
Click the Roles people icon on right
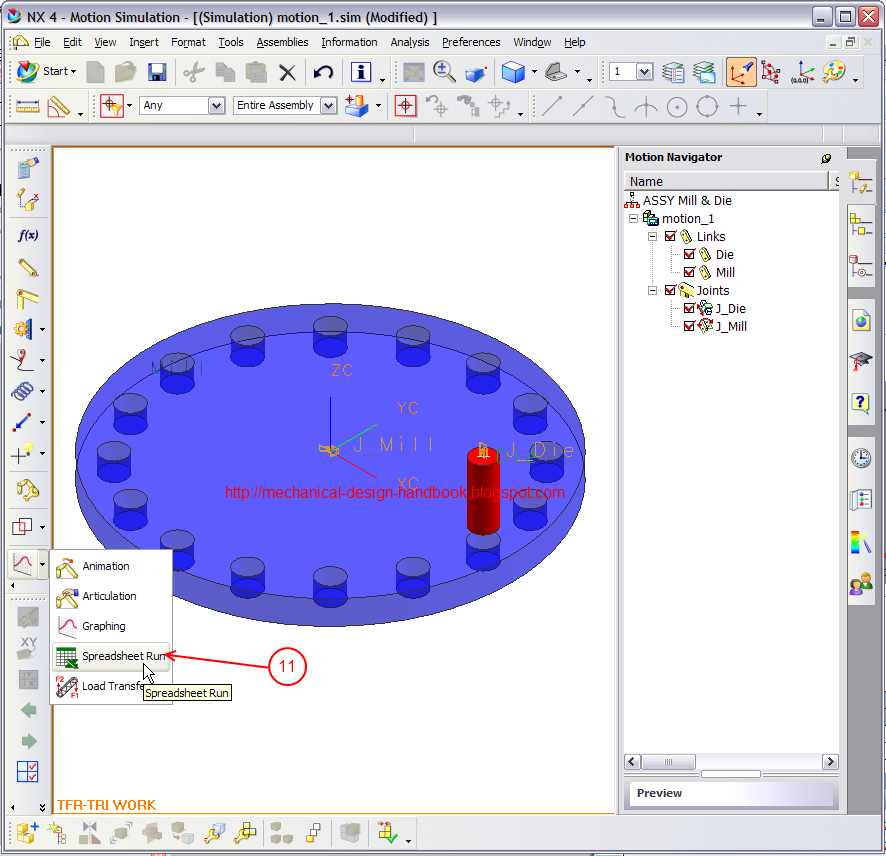(861, 584)
